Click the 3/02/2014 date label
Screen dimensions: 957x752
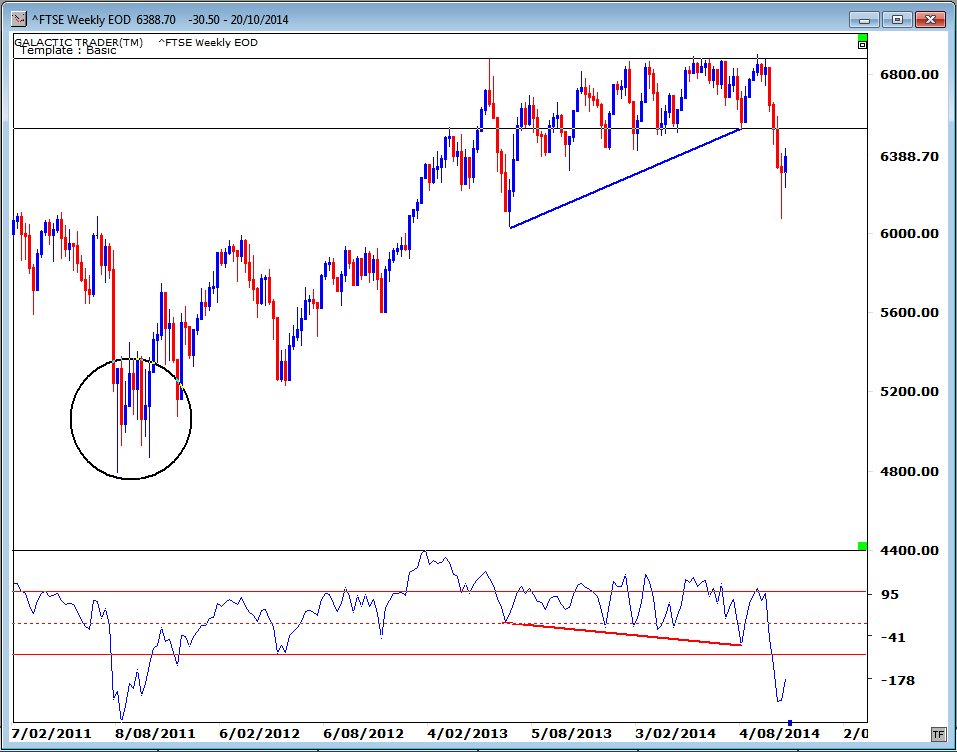[676, 734]
